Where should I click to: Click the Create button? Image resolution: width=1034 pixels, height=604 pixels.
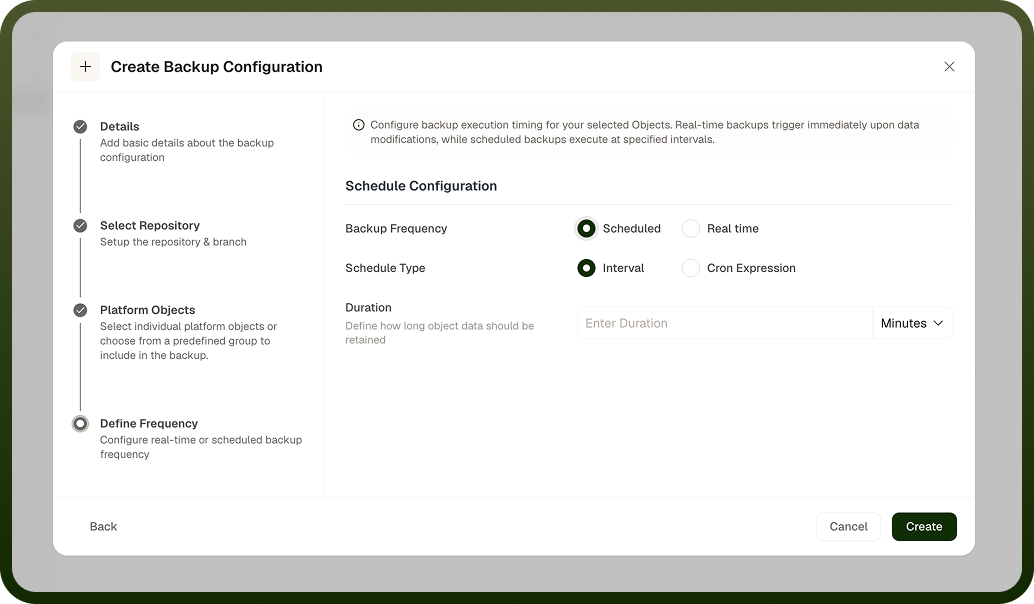click(924, 526)
